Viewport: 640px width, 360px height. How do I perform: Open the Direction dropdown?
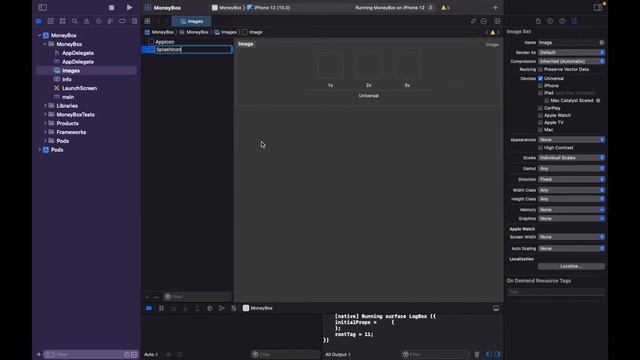click(x=571, y=179)
